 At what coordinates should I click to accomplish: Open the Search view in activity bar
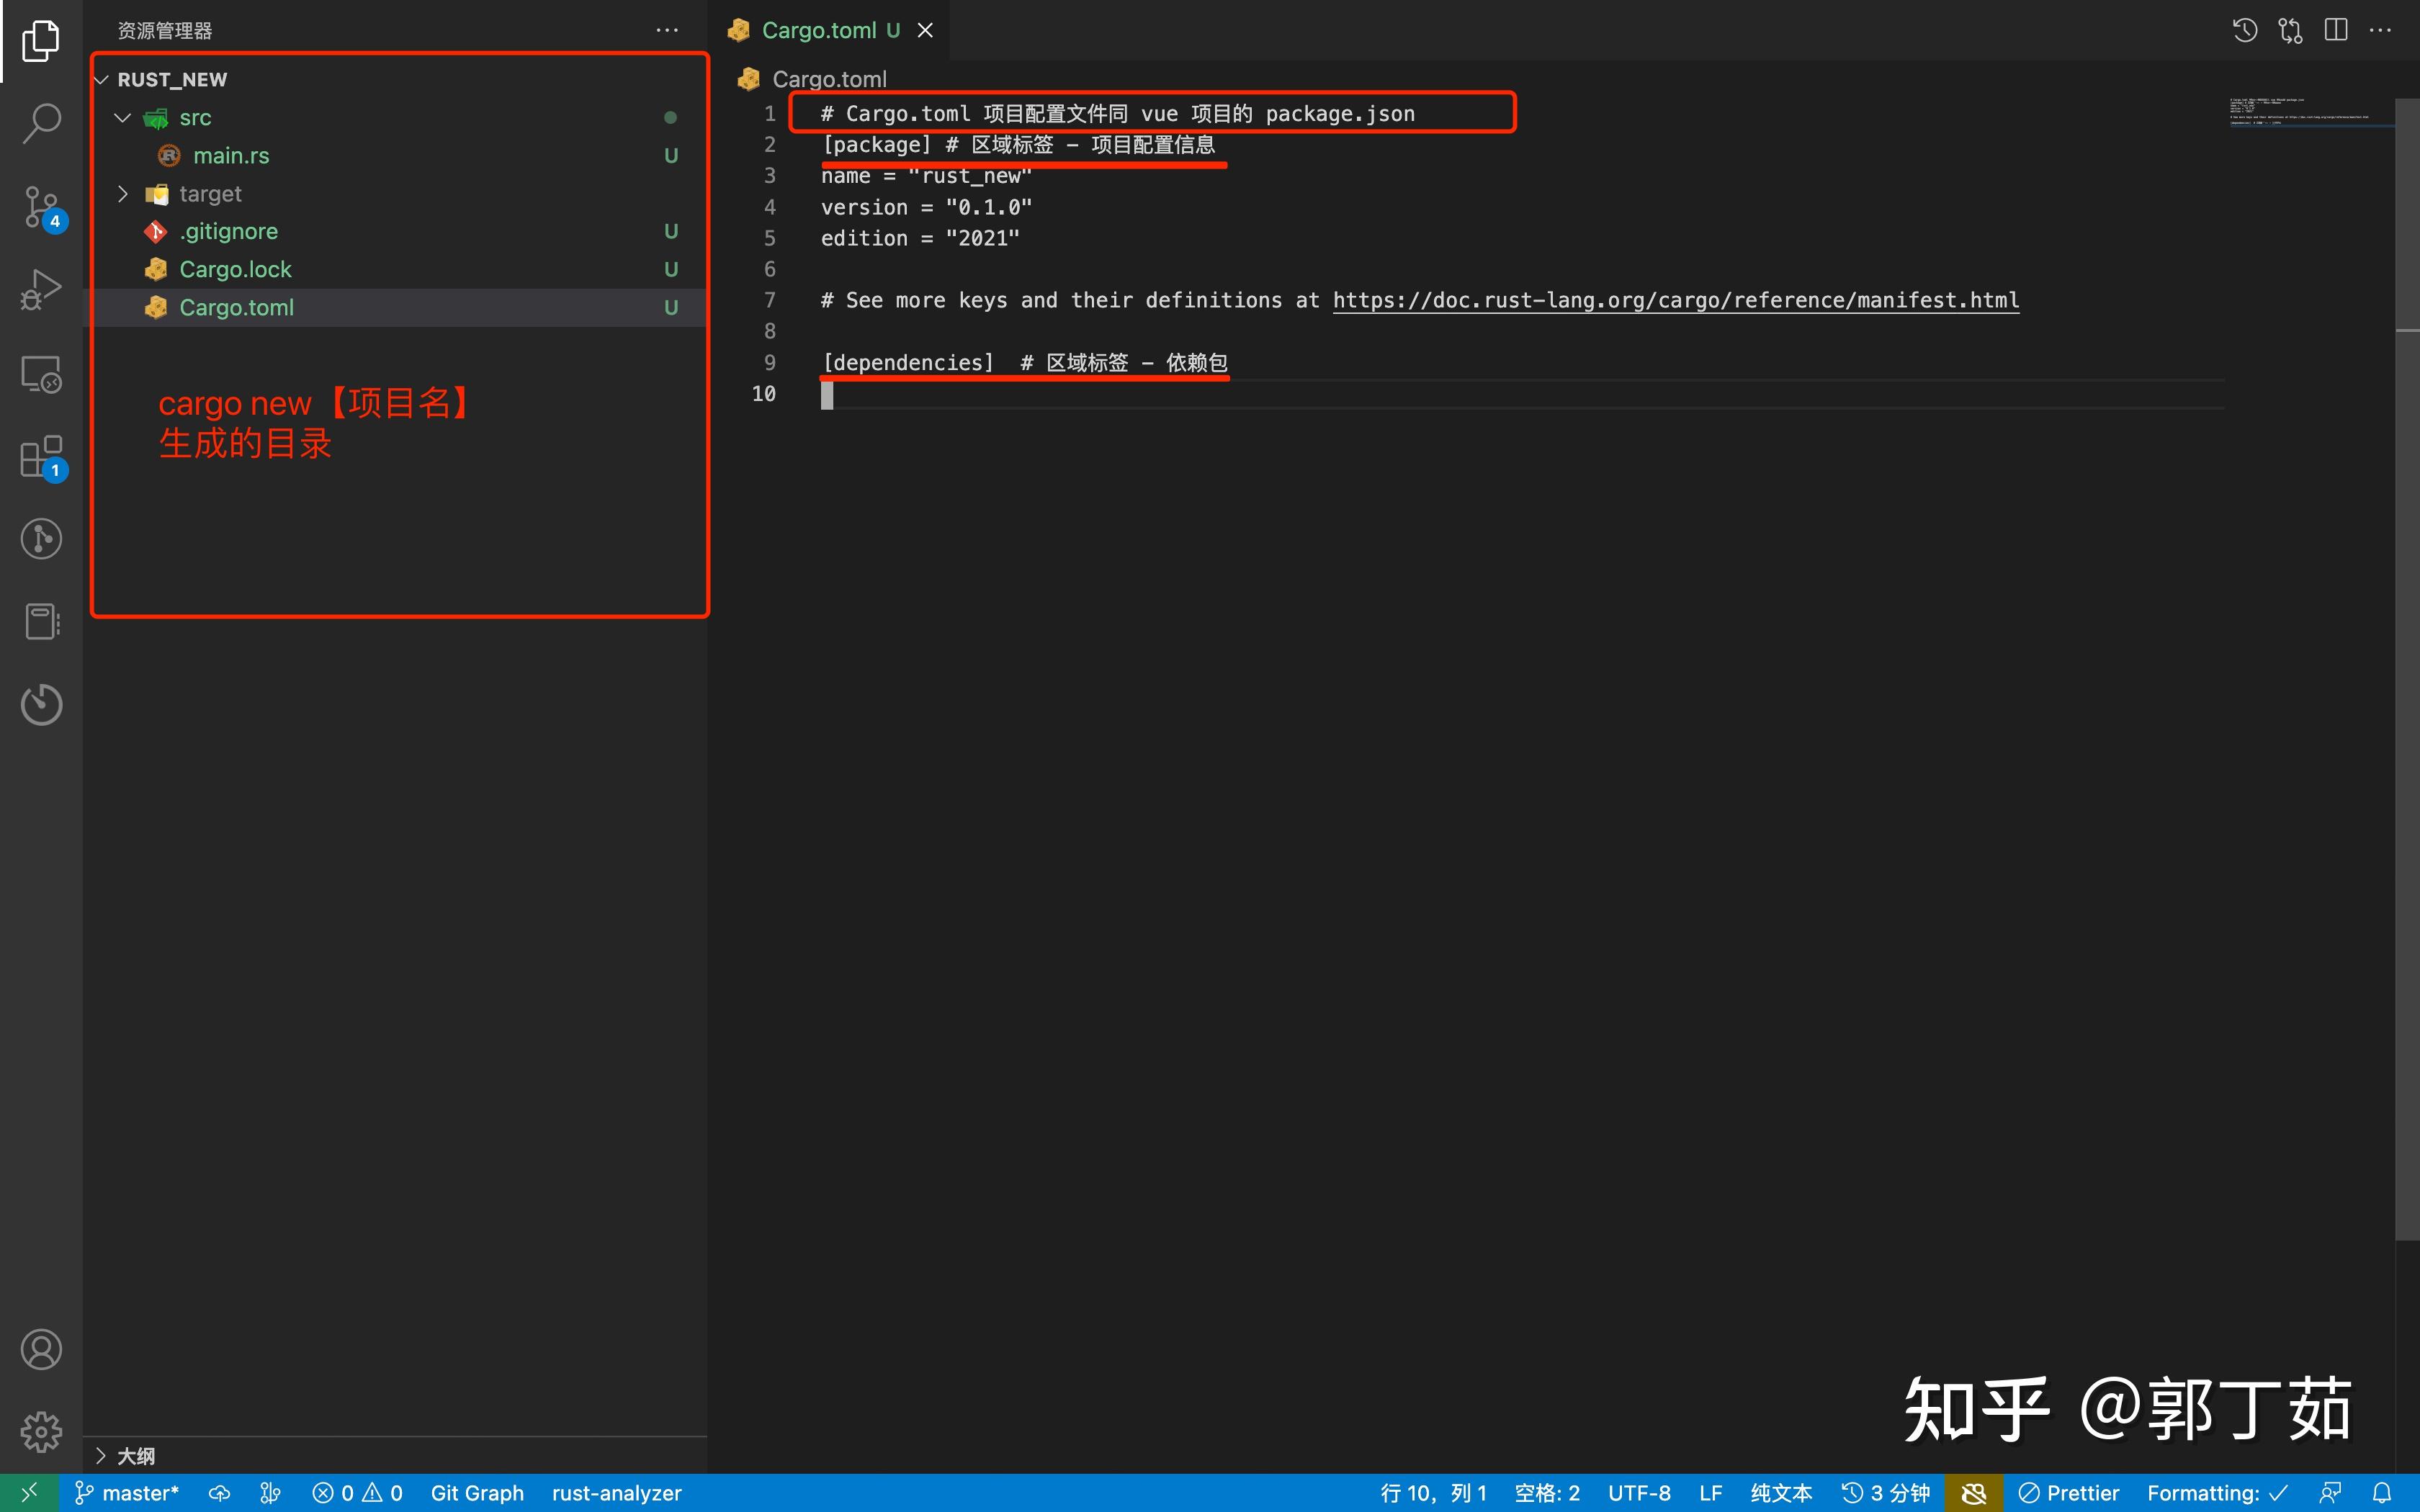pos(41,123)
